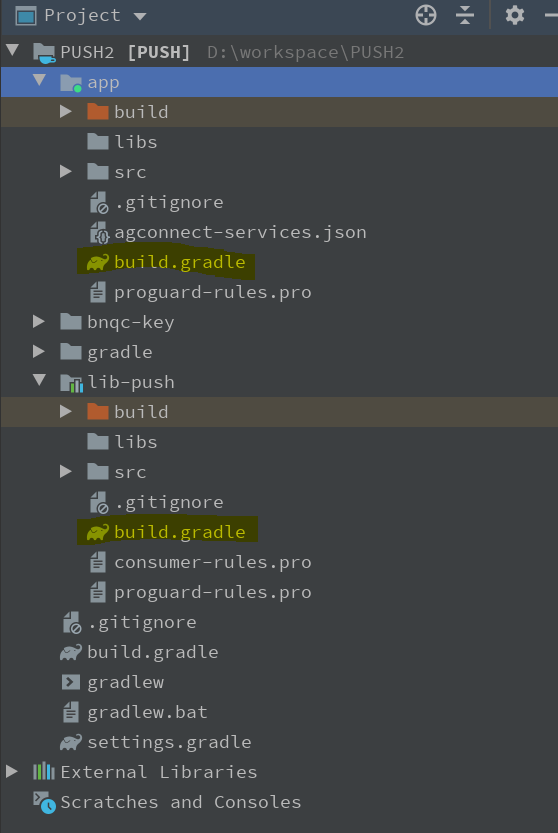The height and width of the screenshot is (833, 558).
Task: Click the Collapse All toolbar icon
Action: point(465,15)
